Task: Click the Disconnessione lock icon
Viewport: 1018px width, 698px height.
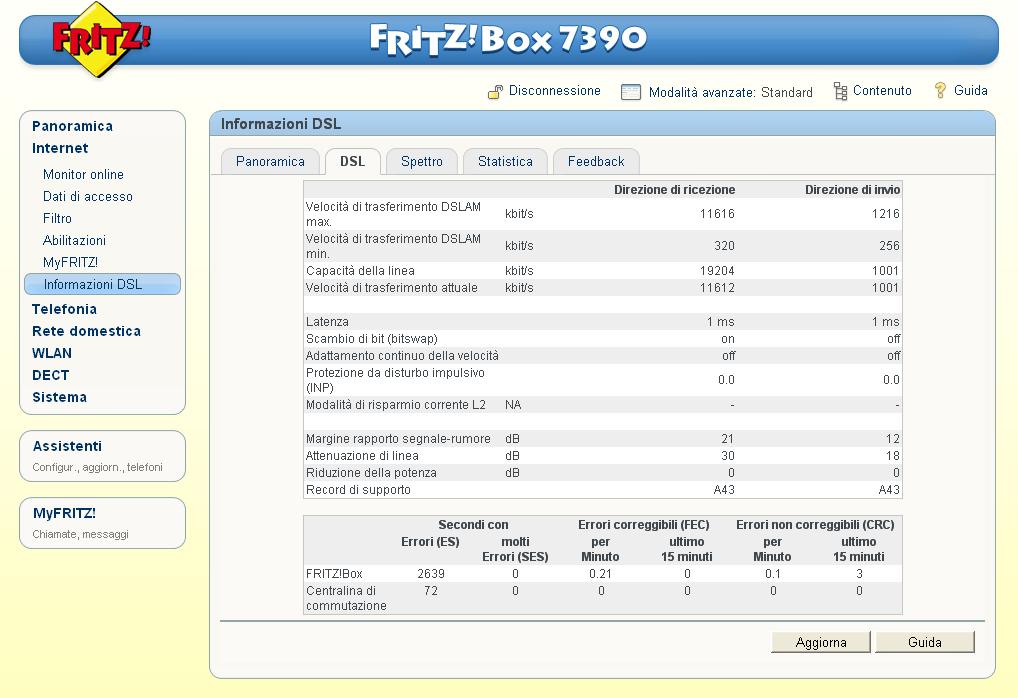Action: pos(495,92)
